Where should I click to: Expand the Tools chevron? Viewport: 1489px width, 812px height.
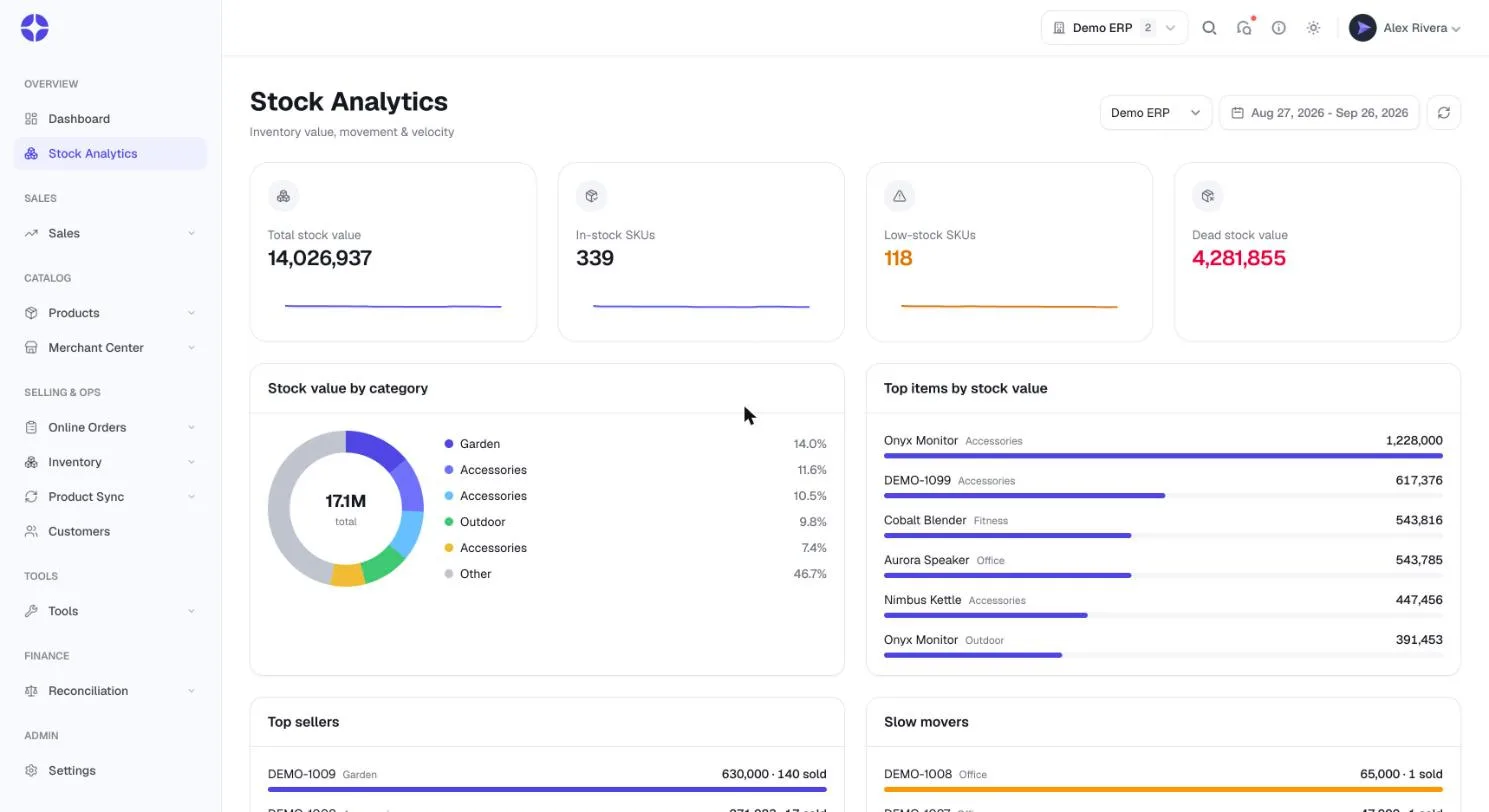[x=191, y=611]
